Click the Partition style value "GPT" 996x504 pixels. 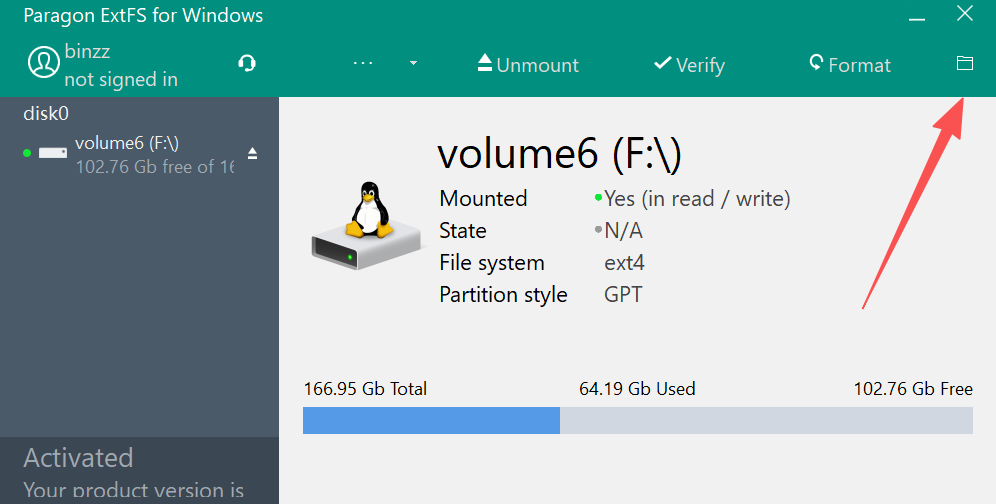(623, 294)
